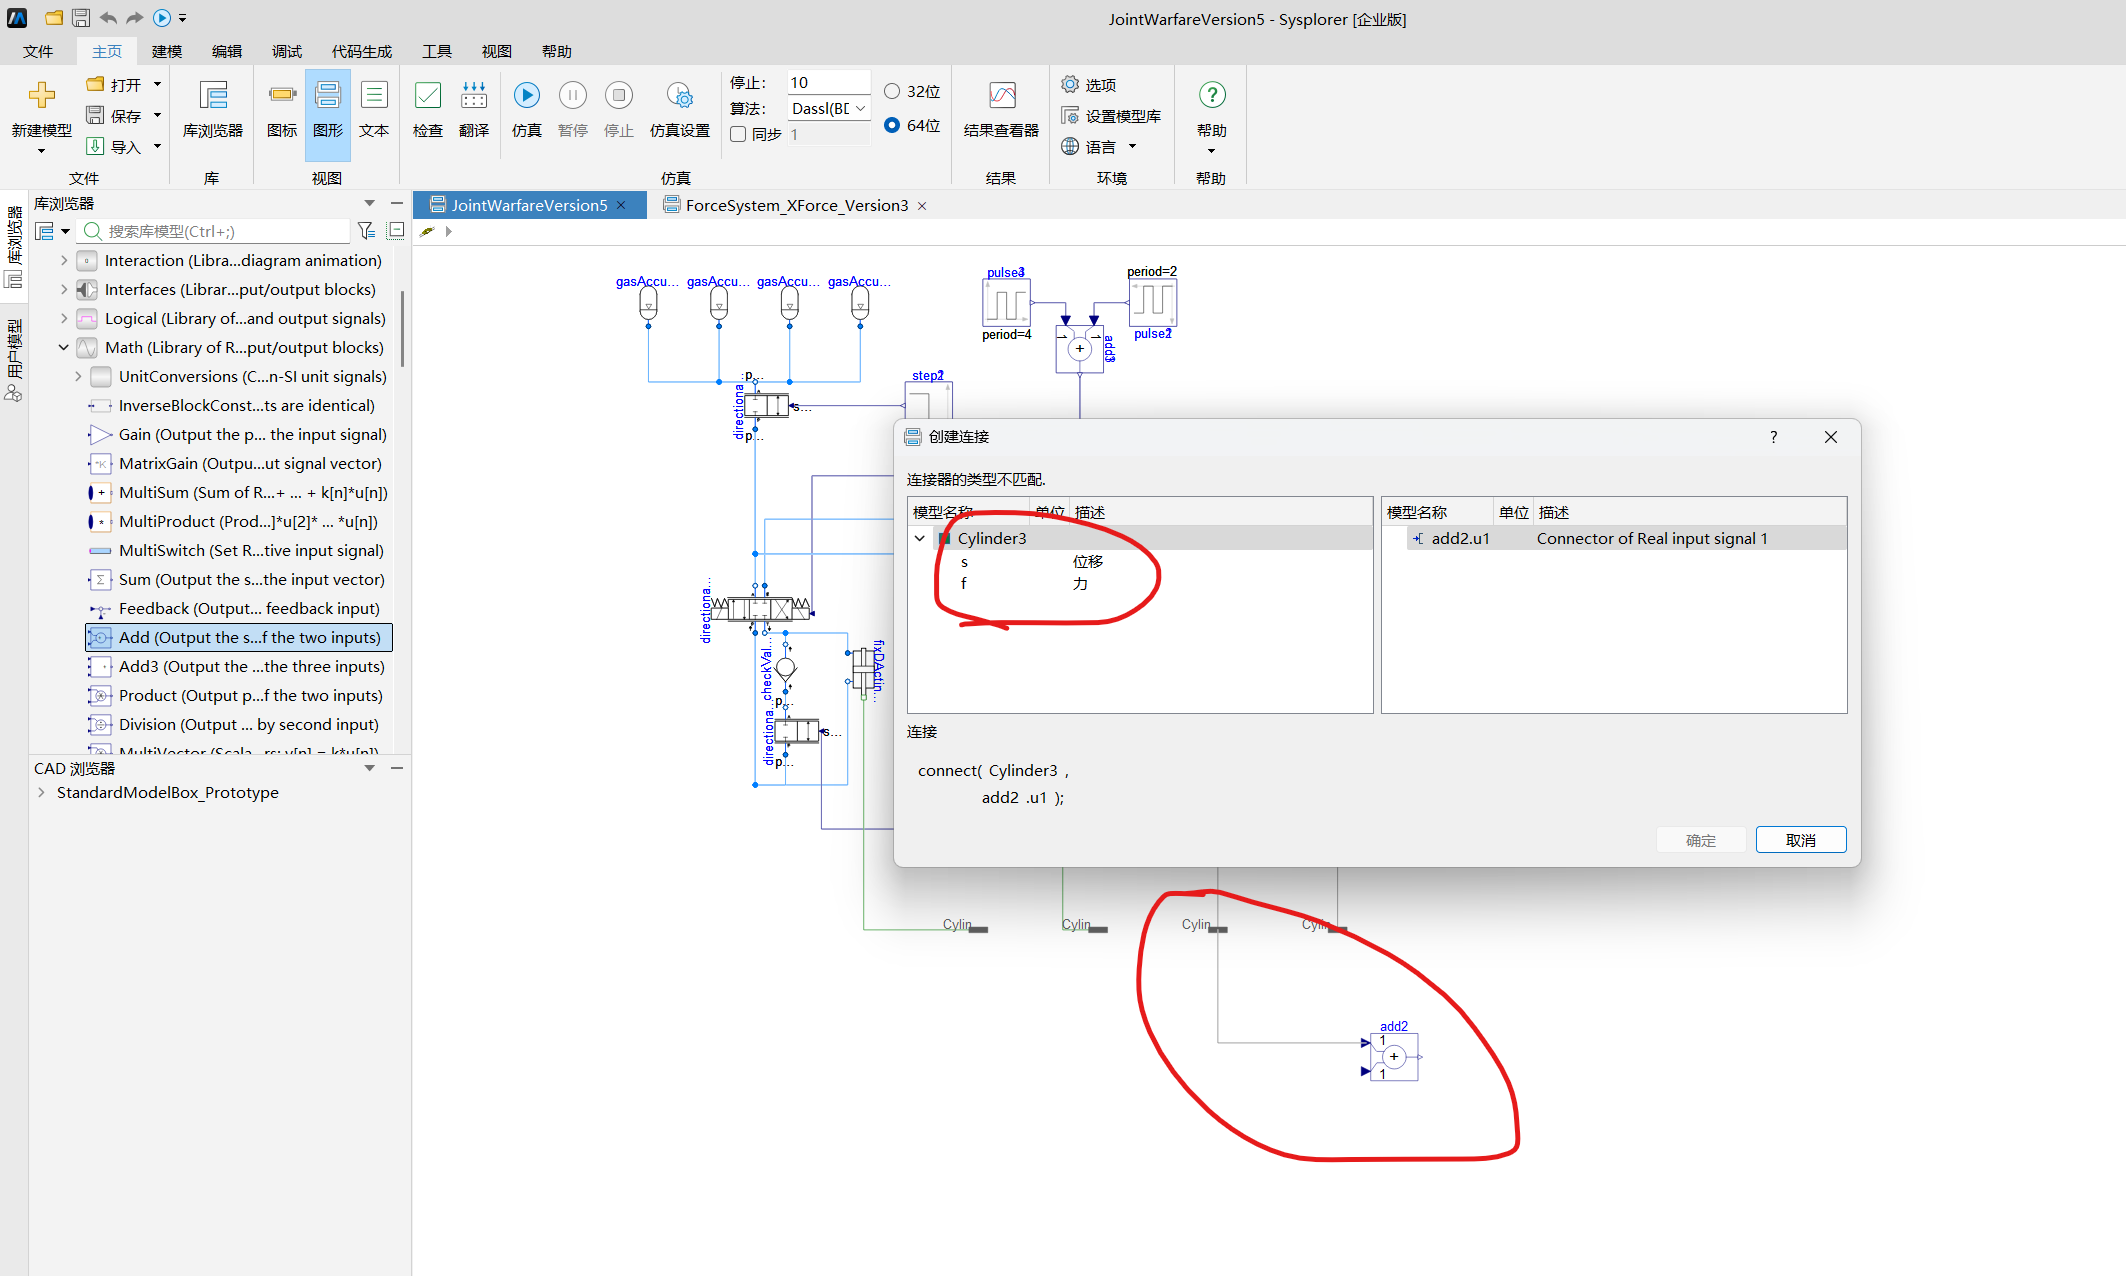The width and height of the screenshot is (2126, 1276).
Task: Click the 取消 cancel button
Action: coord(1801,840)
